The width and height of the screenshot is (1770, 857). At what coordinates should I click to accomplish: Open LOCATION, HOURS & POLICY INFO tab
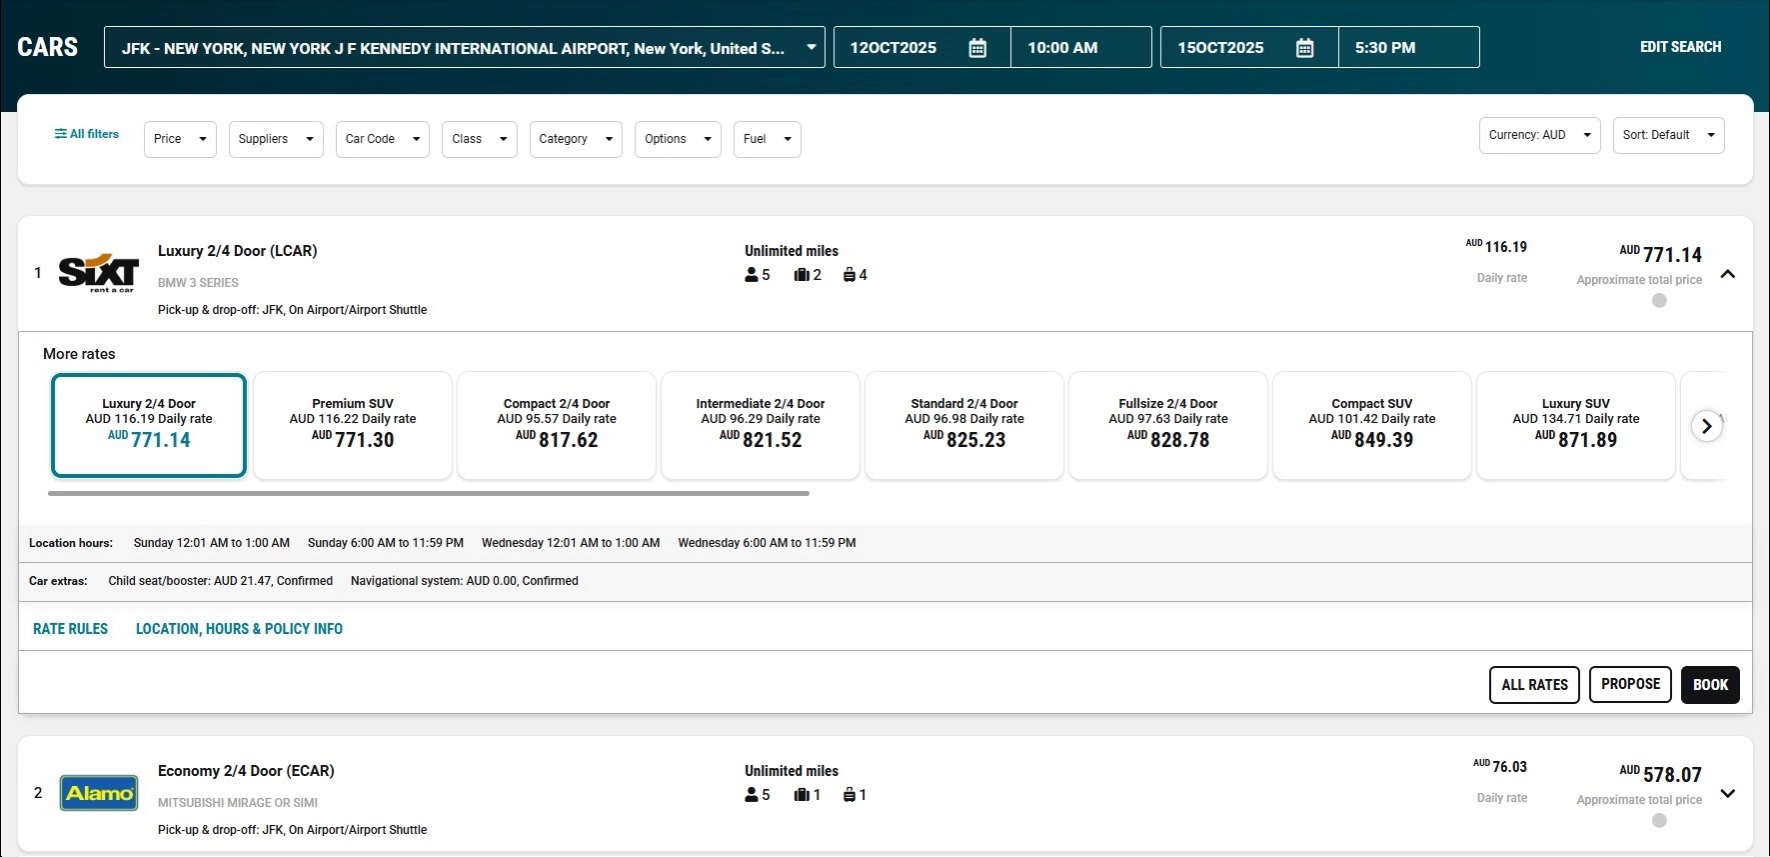point(239,629)
